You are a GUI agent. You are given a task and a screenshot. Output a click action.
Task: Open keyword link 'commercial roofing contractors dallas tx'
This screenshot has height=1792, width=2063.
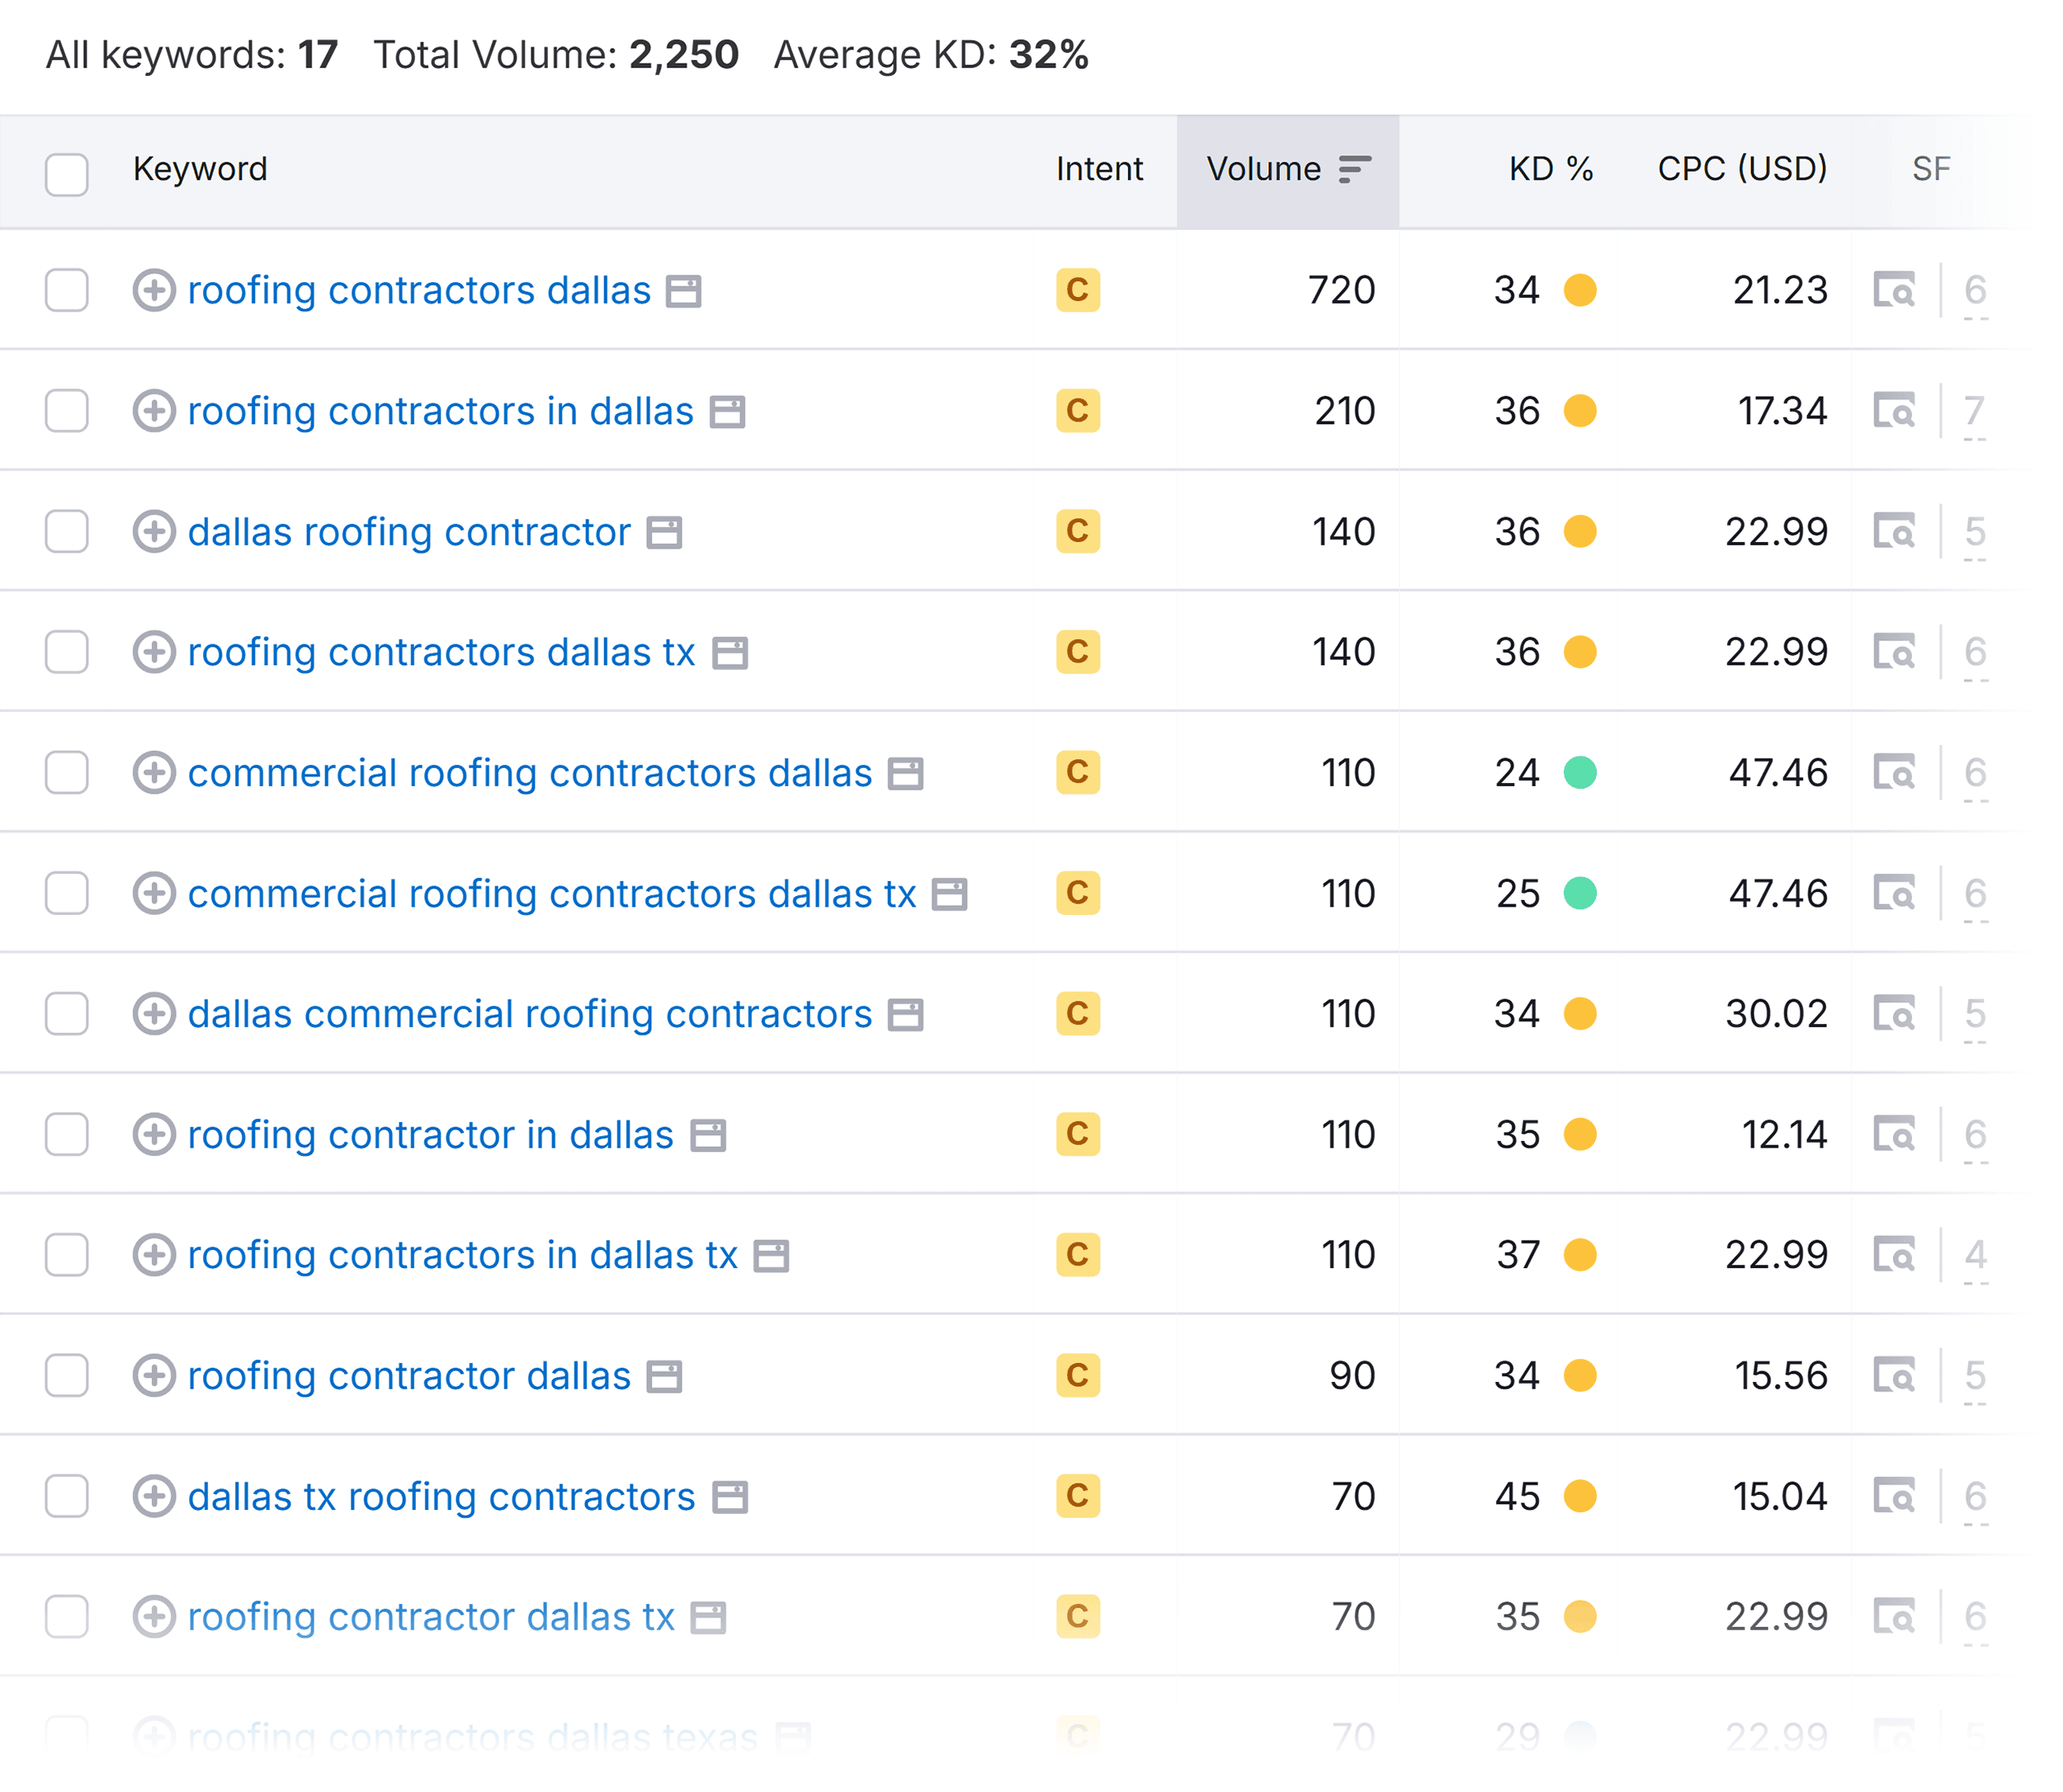pyautogui.click(x=552, y=894)
